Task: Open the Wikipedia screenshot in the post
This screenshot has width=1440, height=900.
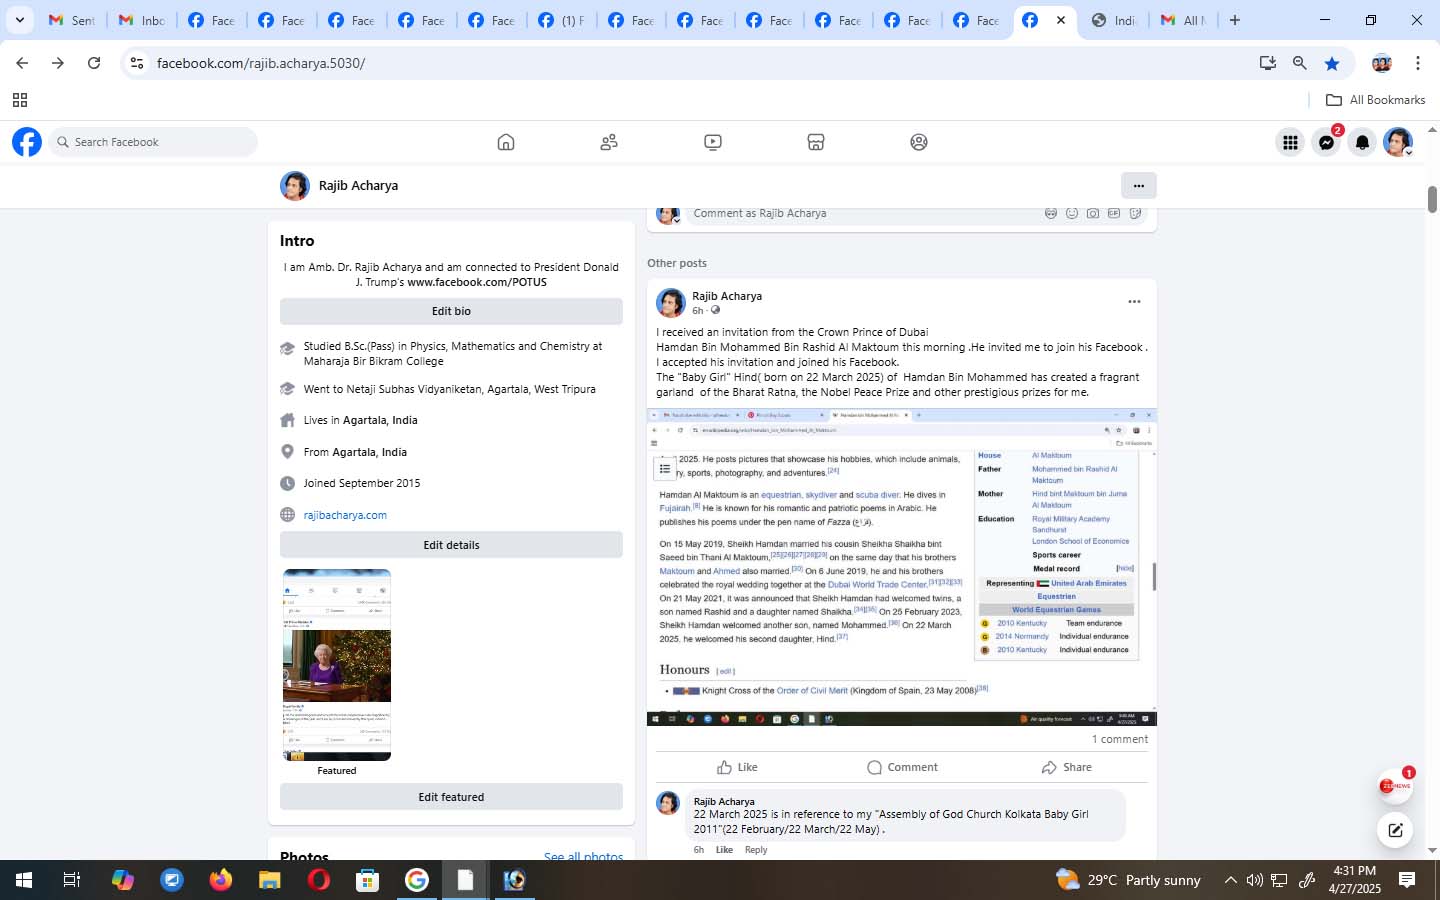Action: tap(902, 567)
